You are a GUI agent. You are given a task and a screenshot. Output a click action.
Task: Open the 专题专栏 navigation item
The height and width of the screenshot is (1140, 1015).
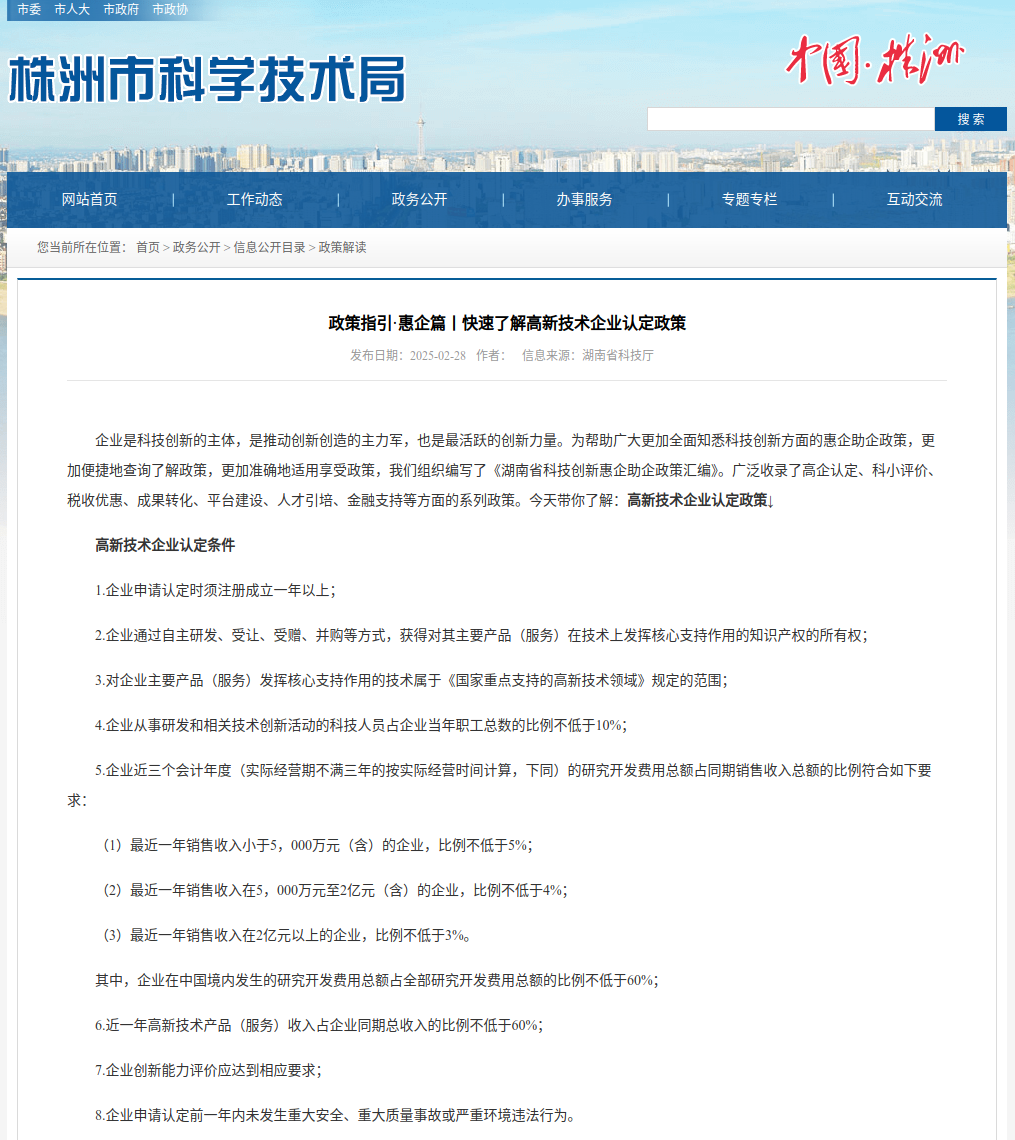750,199
